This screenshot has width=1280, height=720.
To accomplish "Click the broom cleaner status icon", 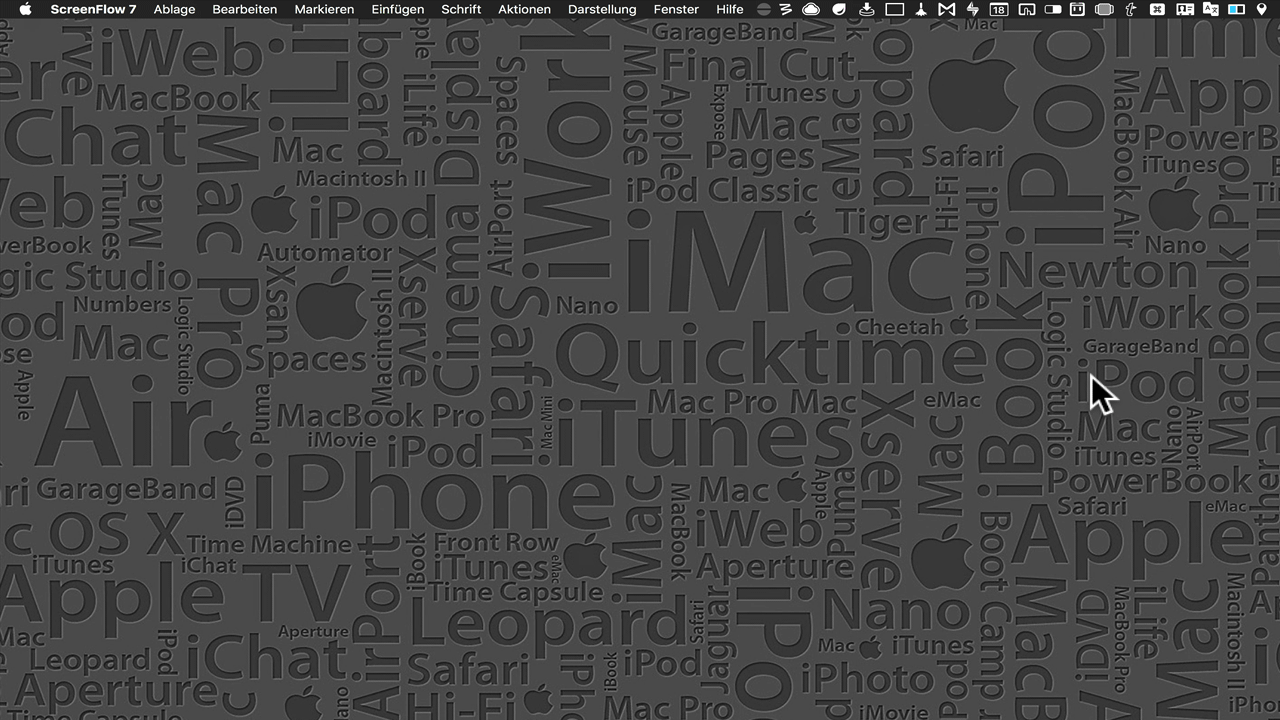I will pos(921,9).
